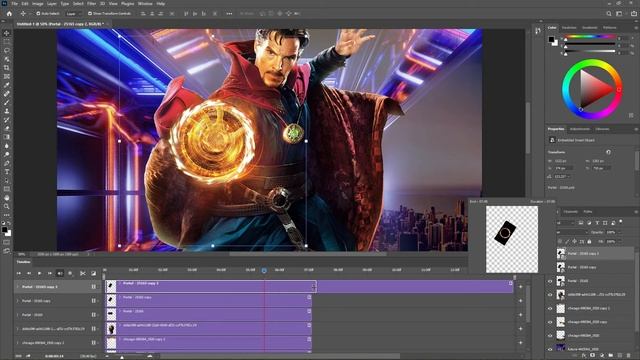Expand the chicago copy 2 timeline track

pyautogui.click(x=18, y=343)
